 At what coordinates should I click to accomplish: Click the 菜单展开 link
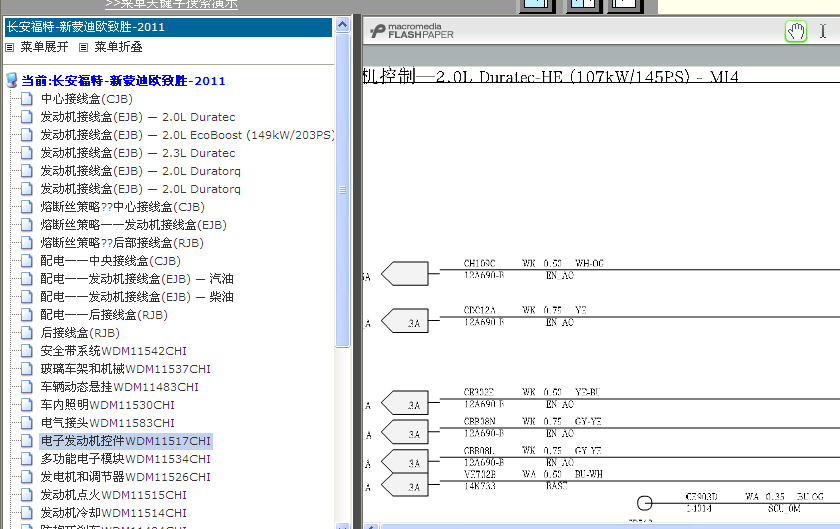[x=44, y=47]
